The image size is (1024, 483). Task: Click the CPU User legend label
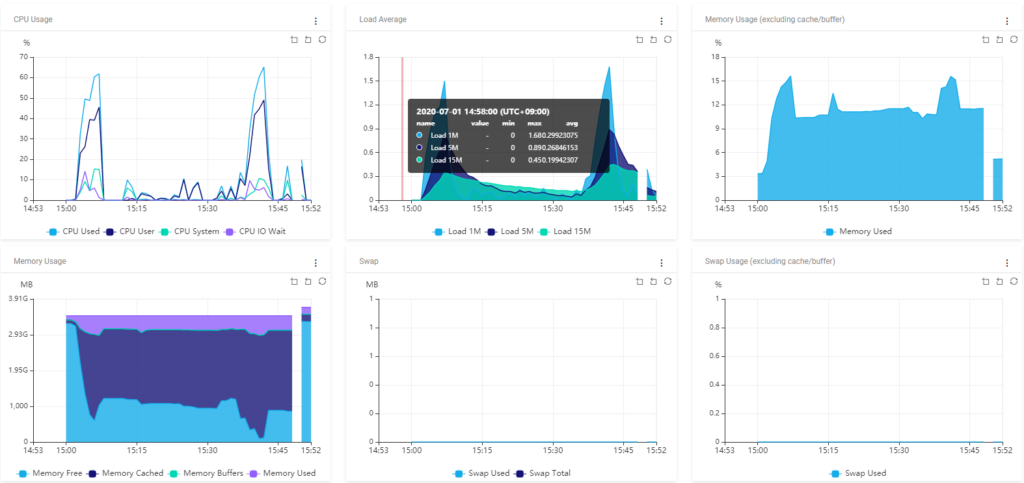click(142, 231)
